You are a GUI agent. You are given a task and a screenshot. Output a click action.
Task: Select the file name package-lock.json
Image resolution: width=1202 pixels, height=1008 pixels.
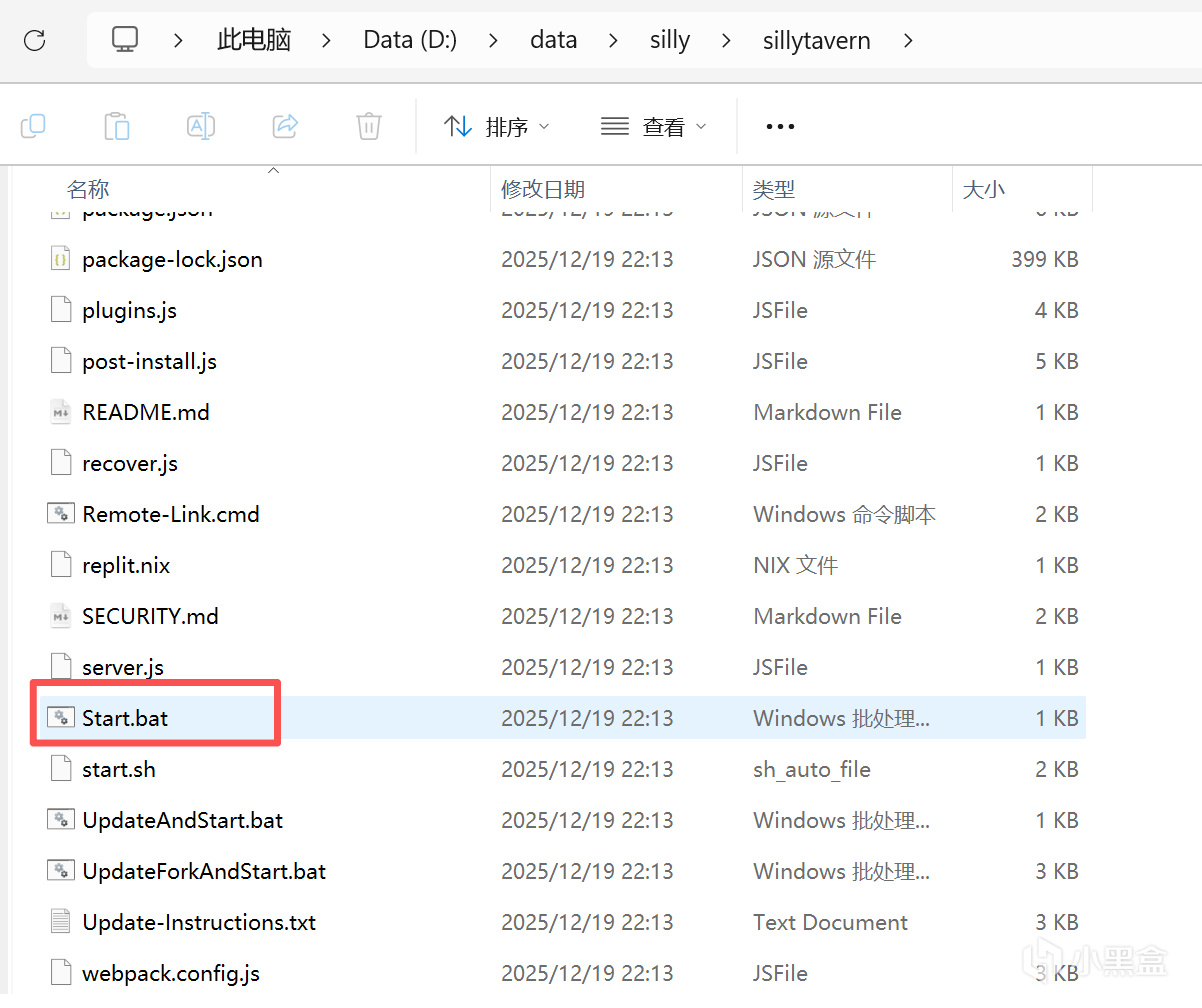pos(172,259)
